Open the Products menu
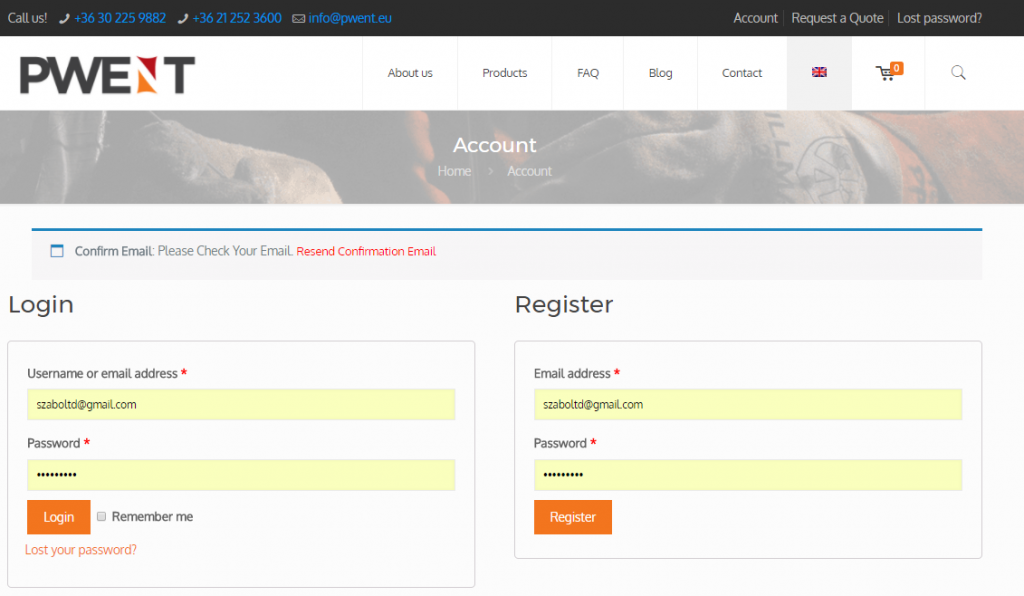This screenshot has width=1024, height=596. click(x=504, y=73)
